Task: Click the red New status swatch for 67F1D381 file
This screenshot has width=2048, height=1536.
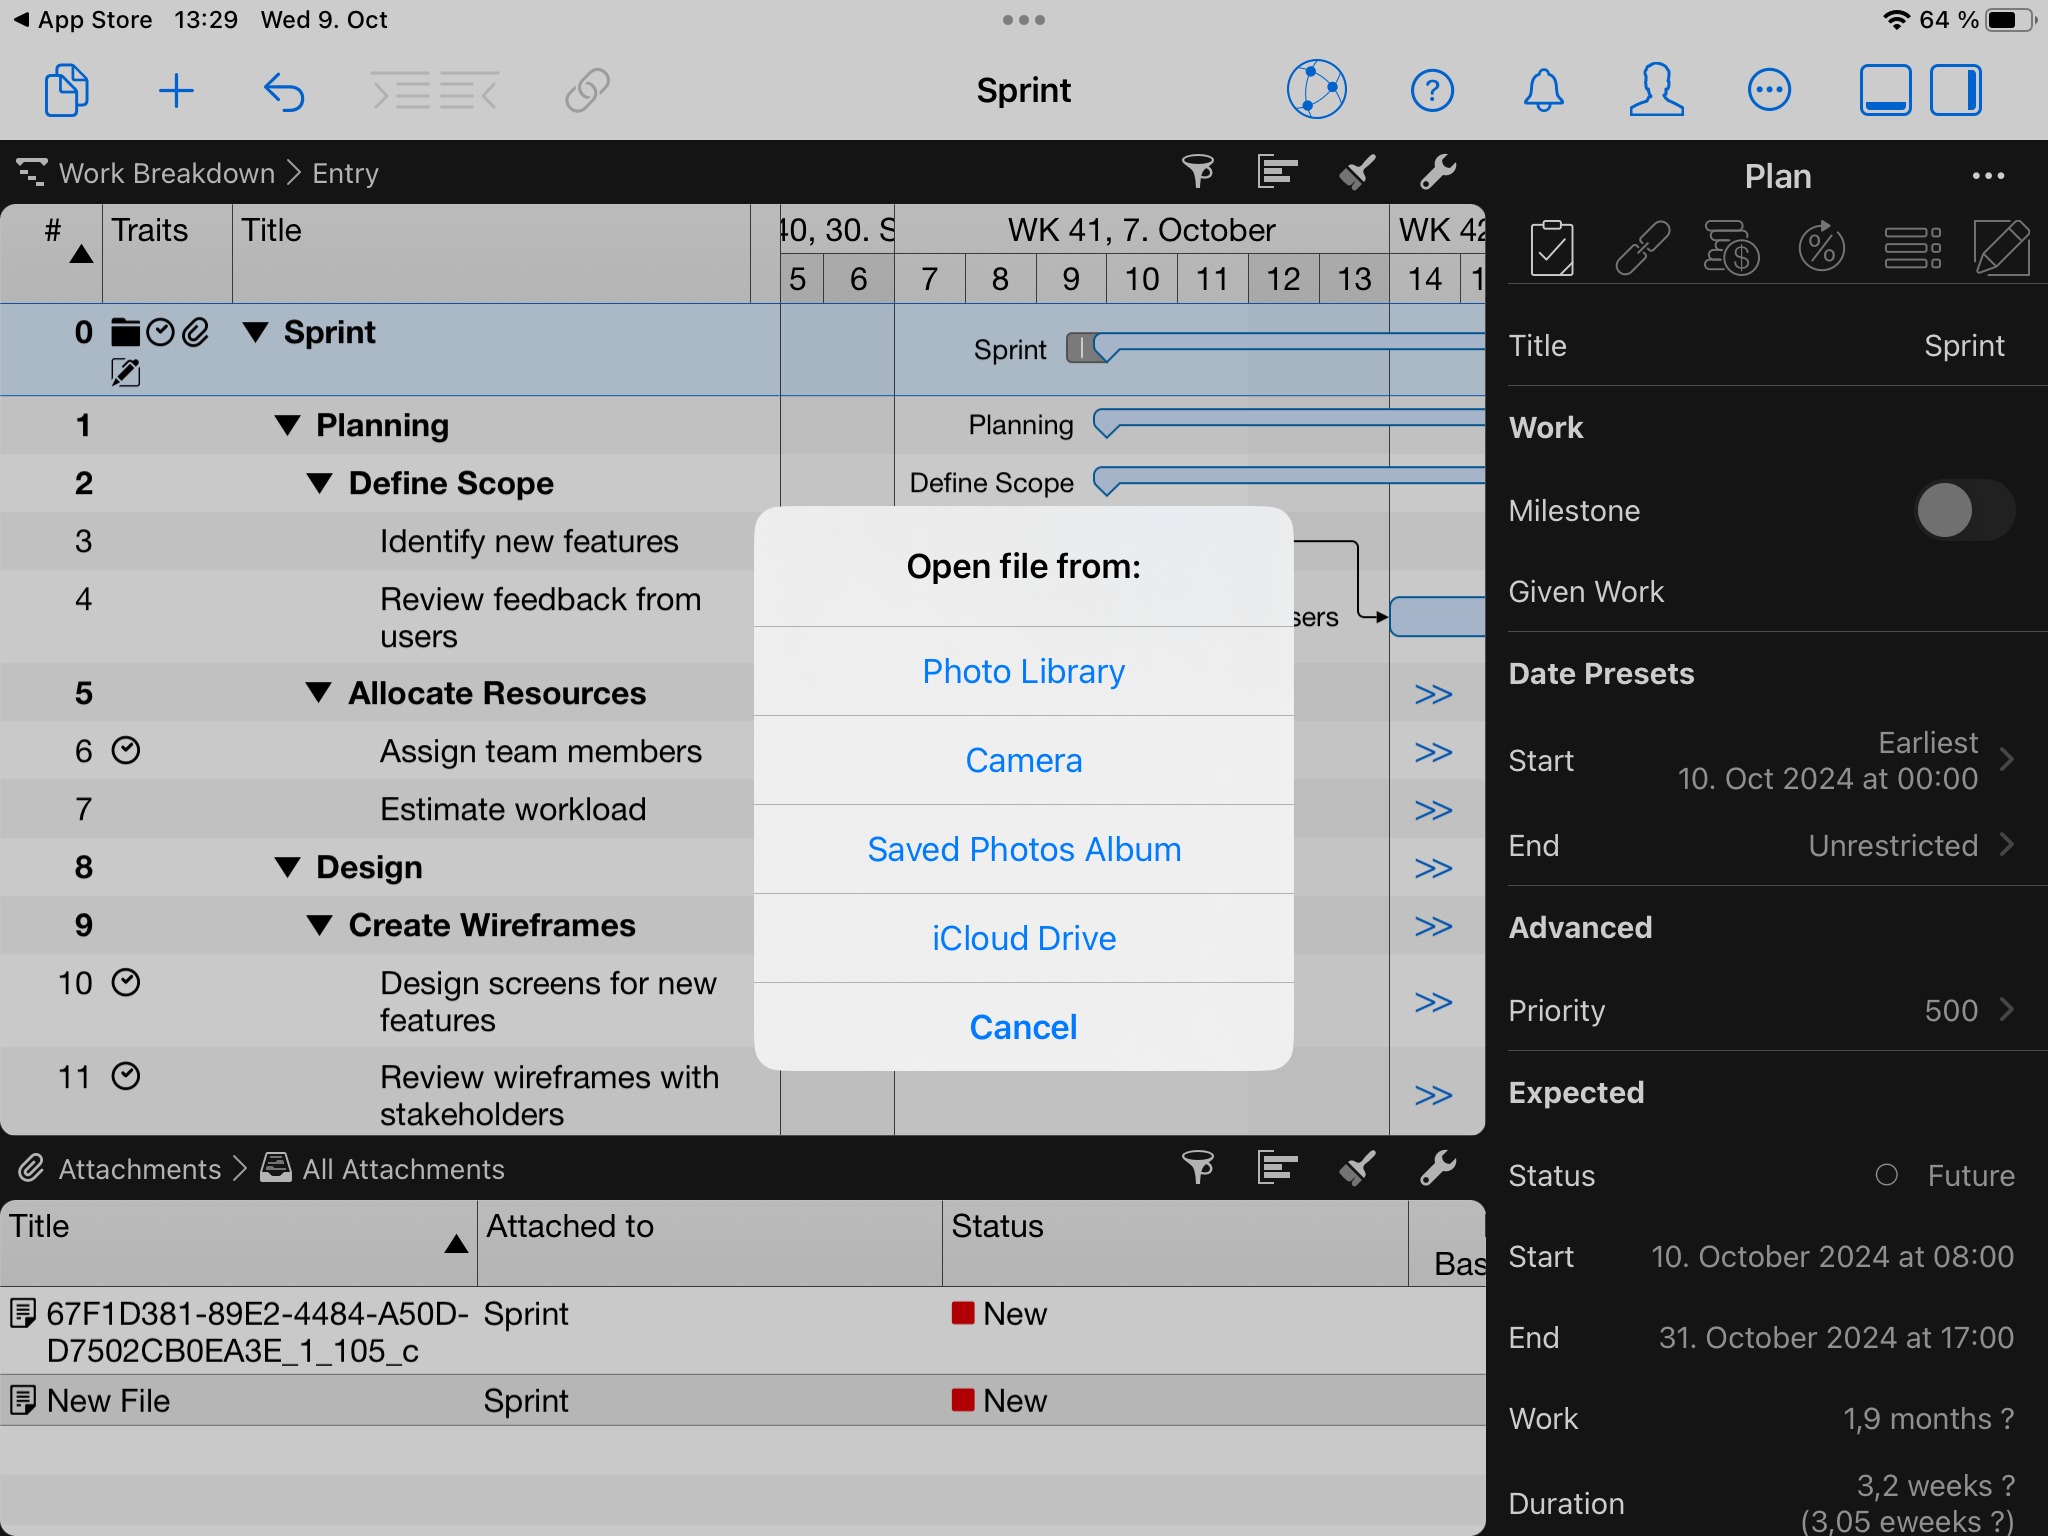Action: click(963, 1313)
